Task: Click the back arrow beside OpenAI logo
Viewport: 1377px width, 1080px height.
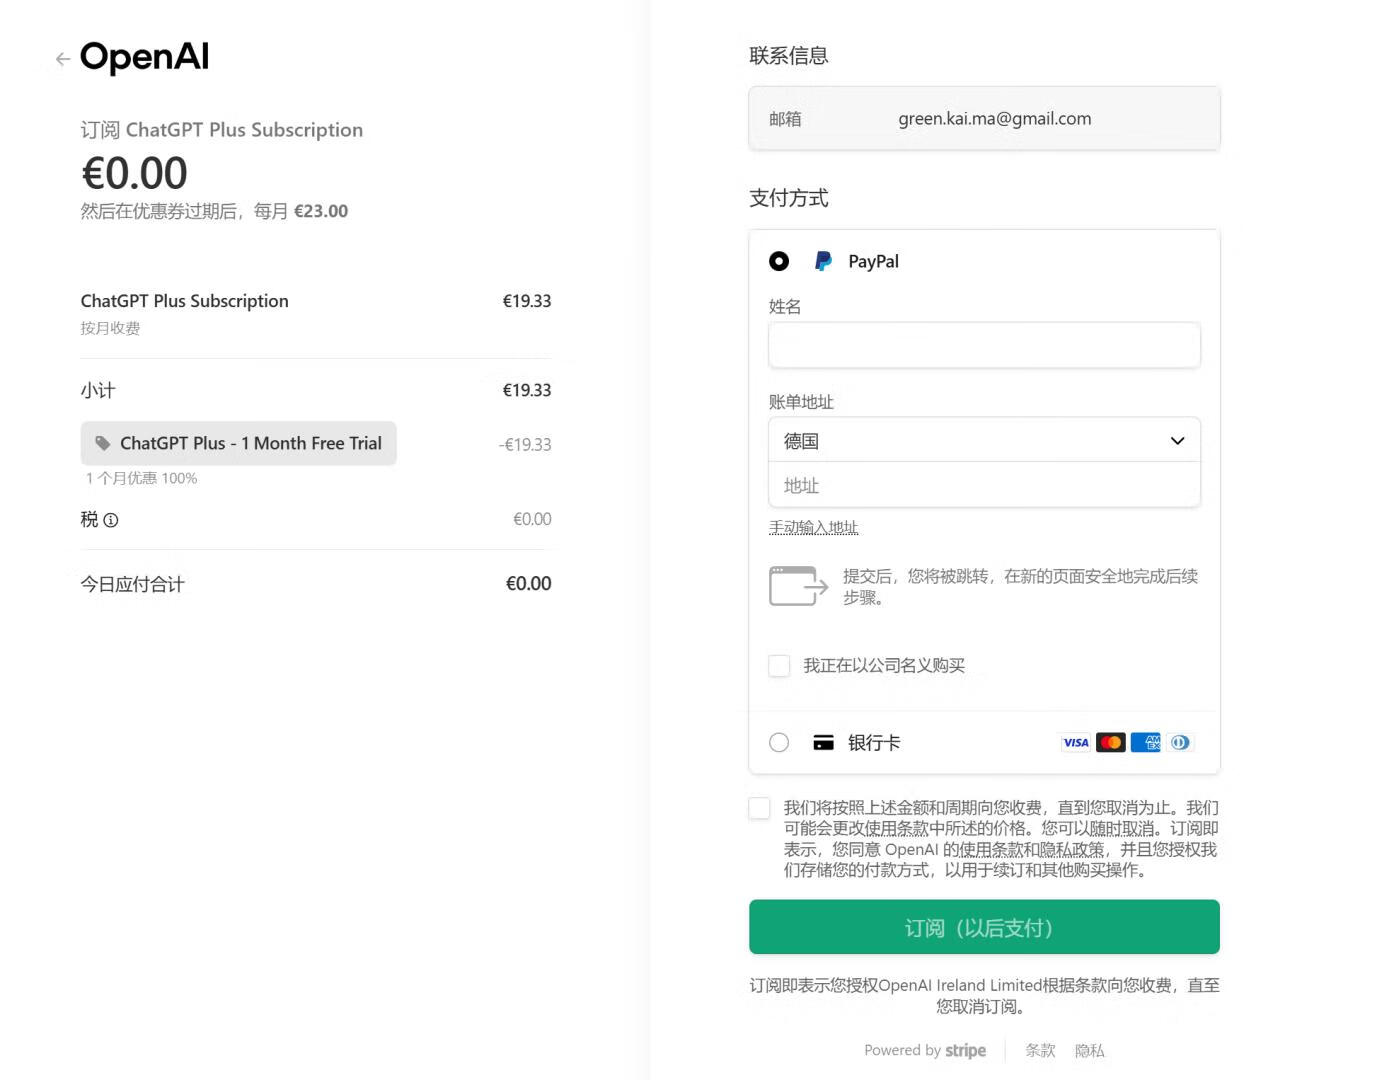Action: (x=62, y=59)
